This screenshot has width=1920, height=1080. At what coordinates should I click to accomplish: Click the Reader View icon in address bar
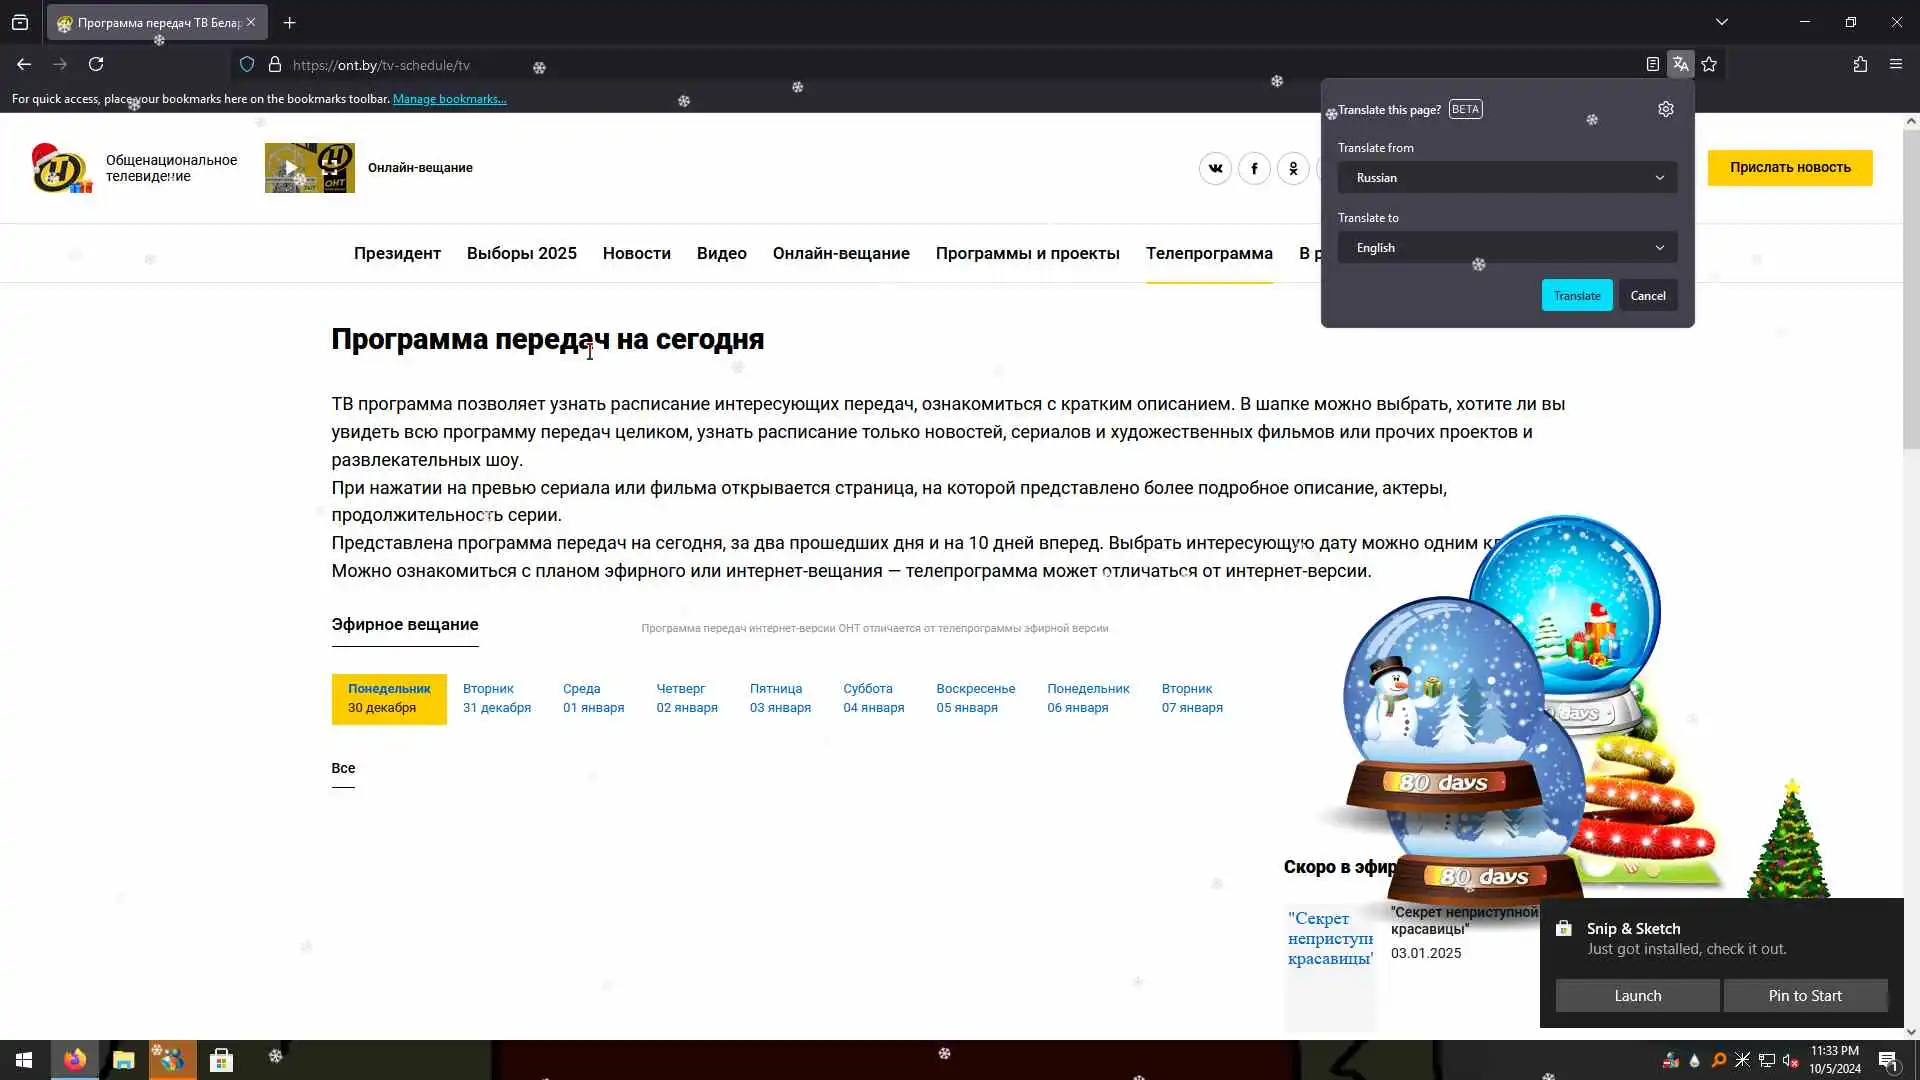pos(1652,64)
